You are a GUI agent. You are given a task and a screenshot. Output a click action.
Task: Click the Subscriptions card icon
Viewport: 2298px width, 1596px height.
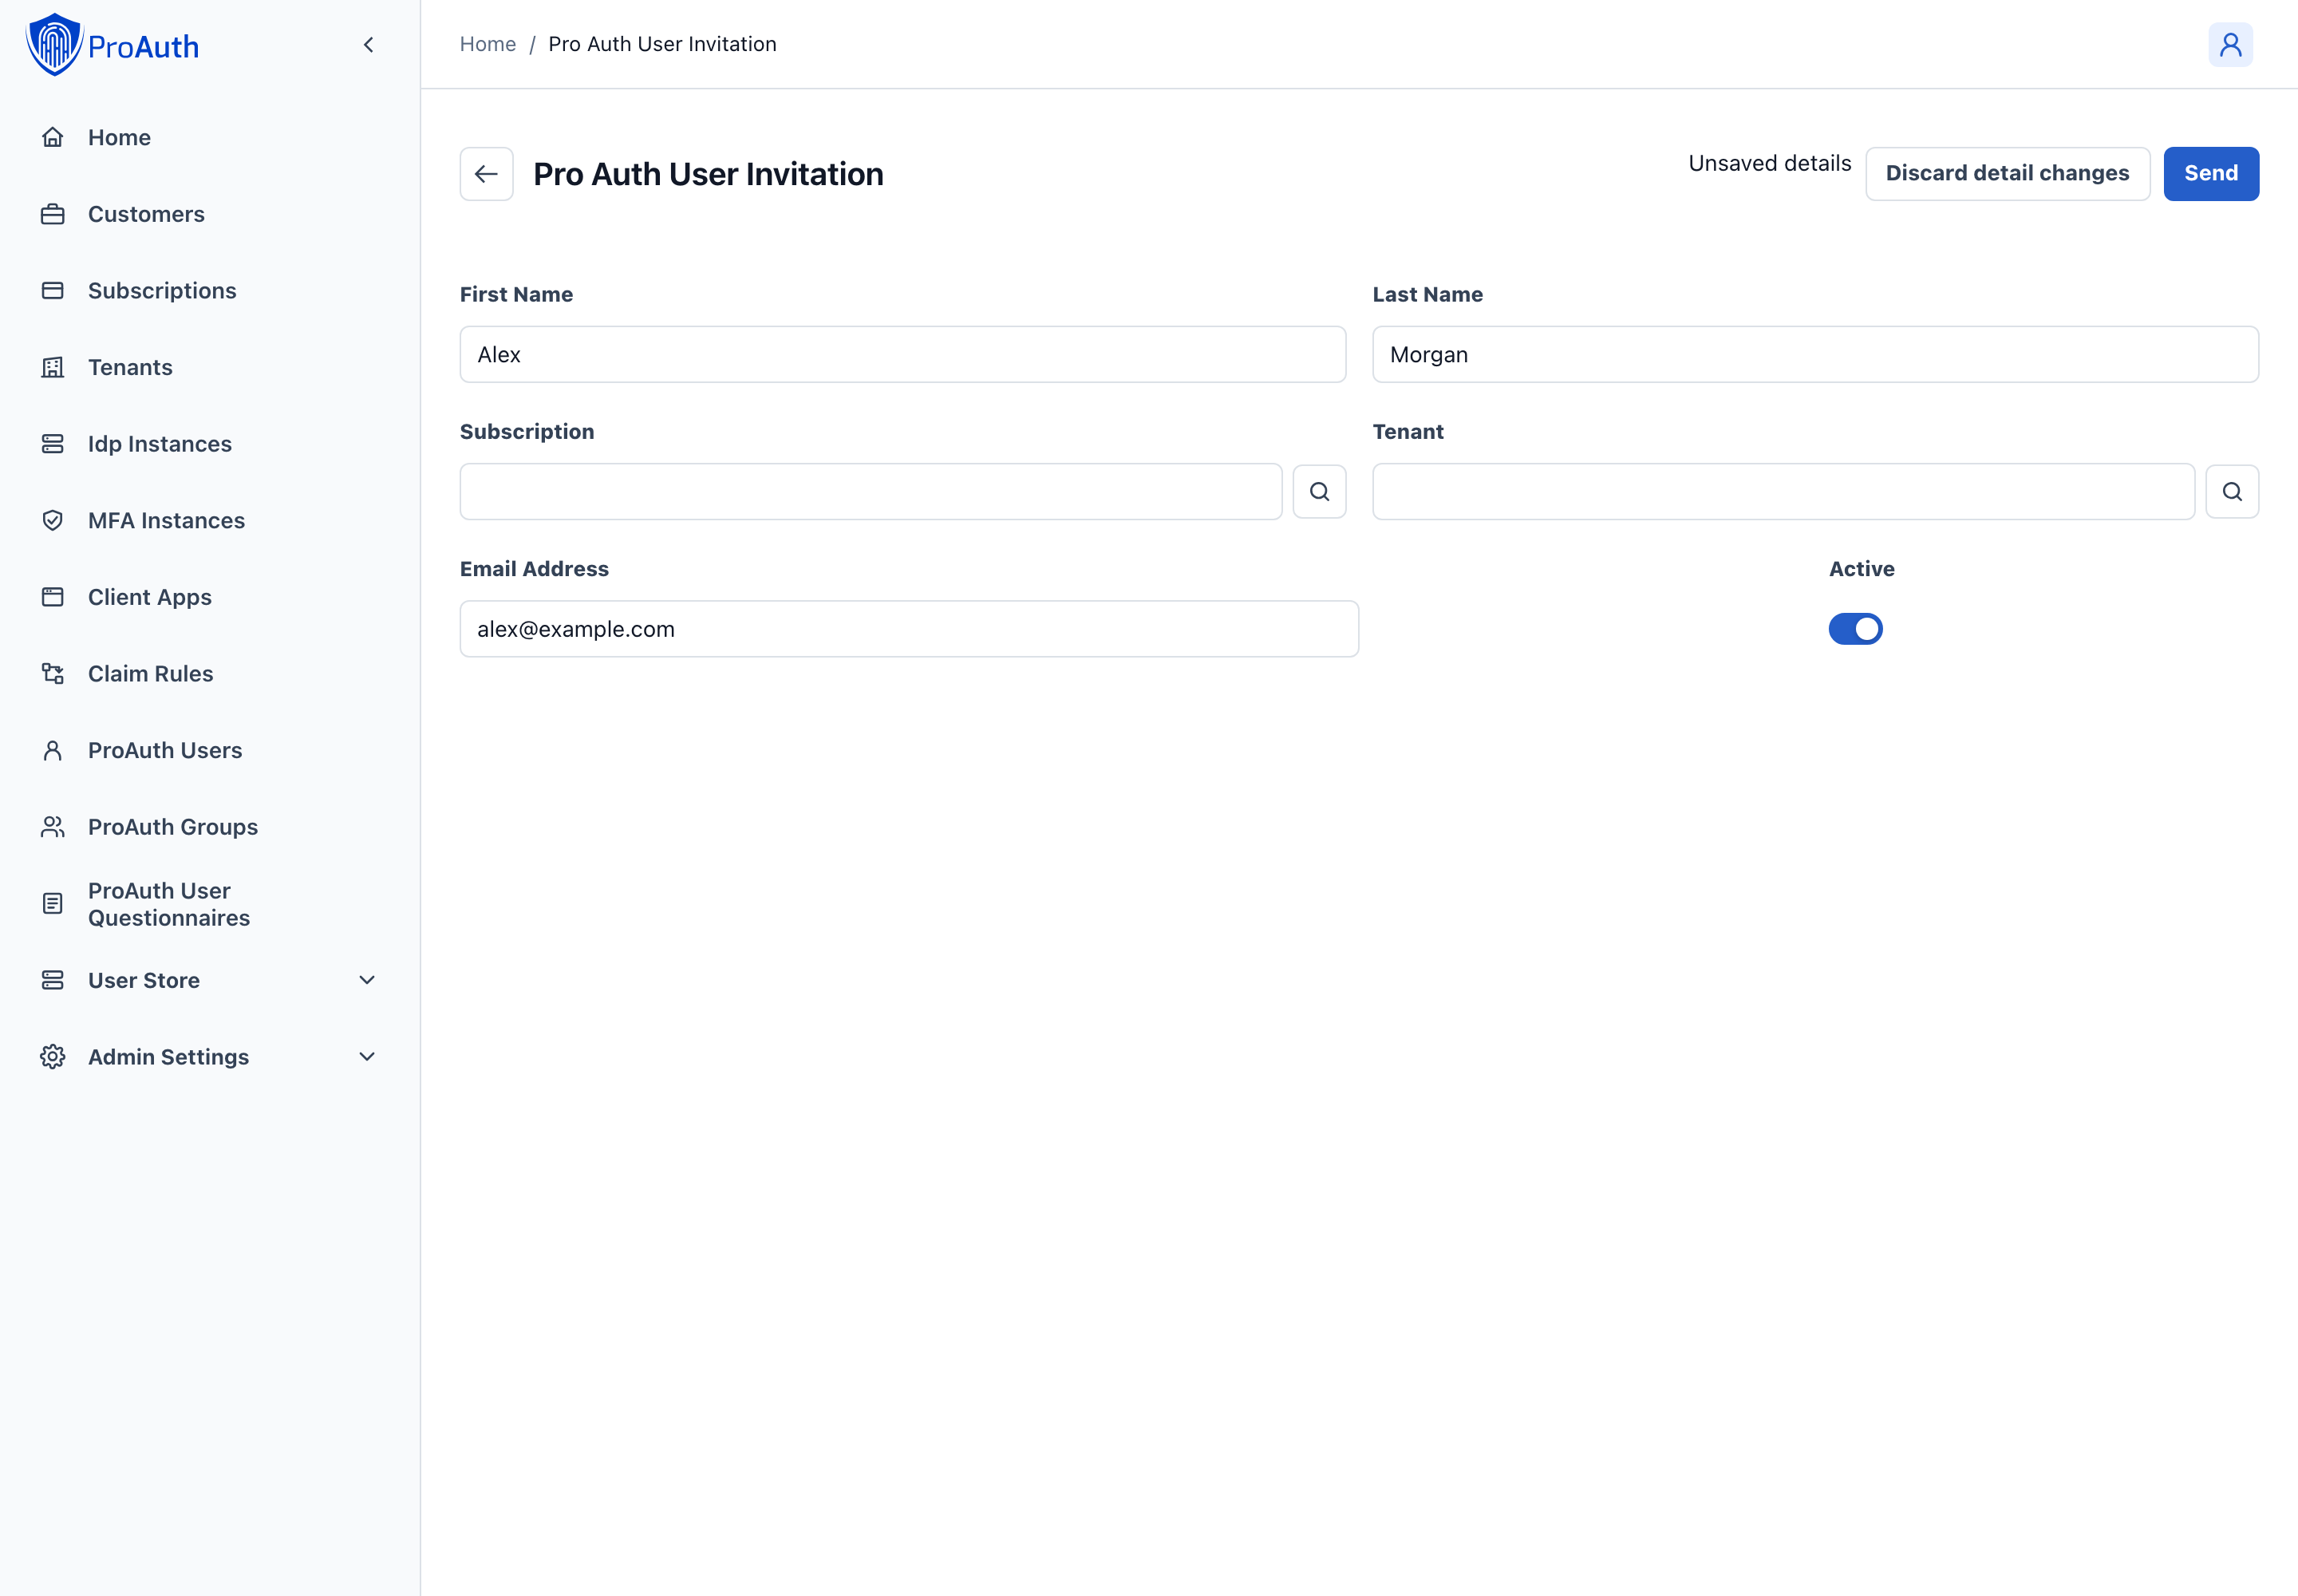pos(53,291)
